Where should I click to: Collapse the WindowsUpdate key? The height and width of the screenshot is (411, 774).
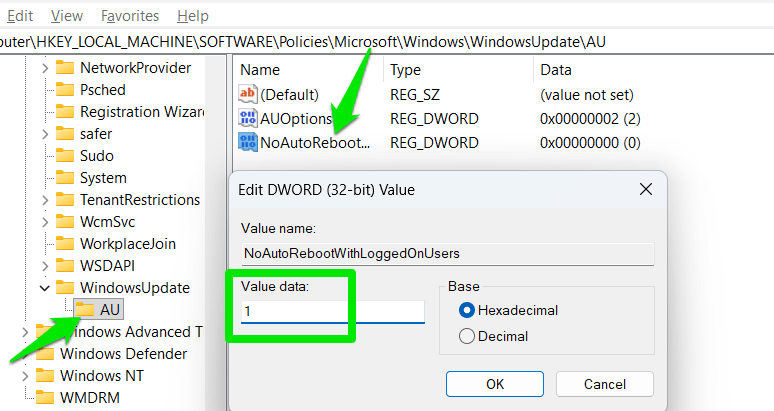coord(45,288)
